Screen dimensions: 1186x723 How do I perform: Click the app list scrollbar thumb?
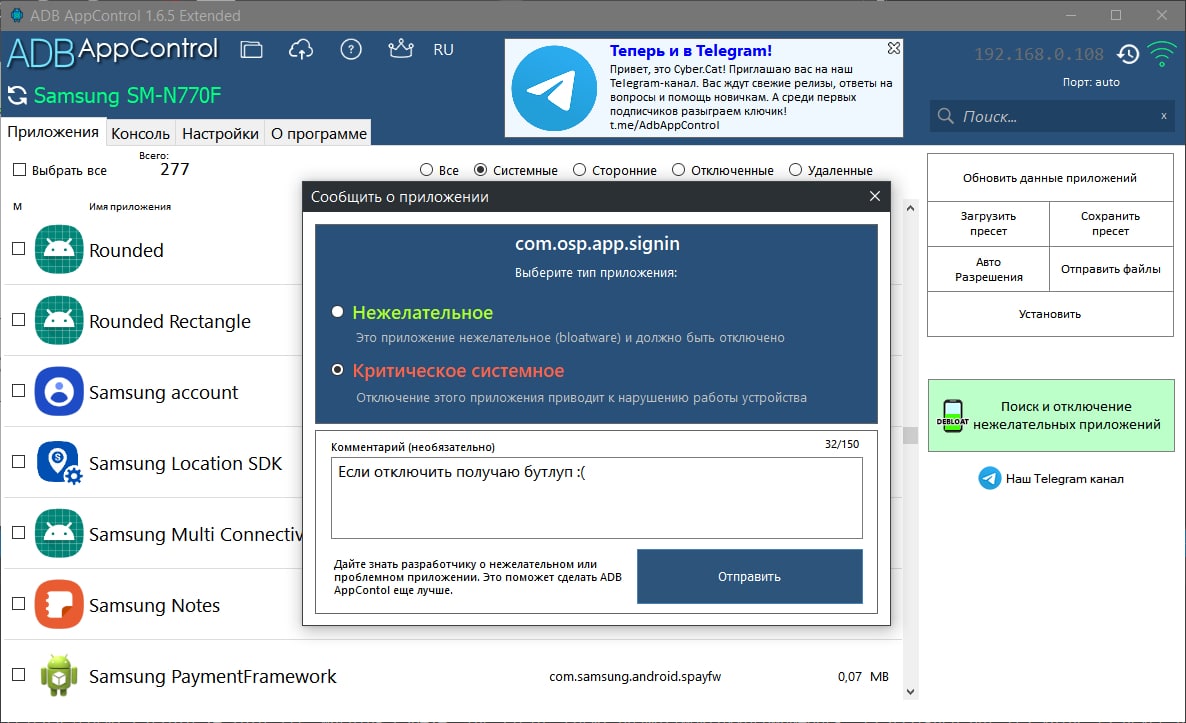910,435
